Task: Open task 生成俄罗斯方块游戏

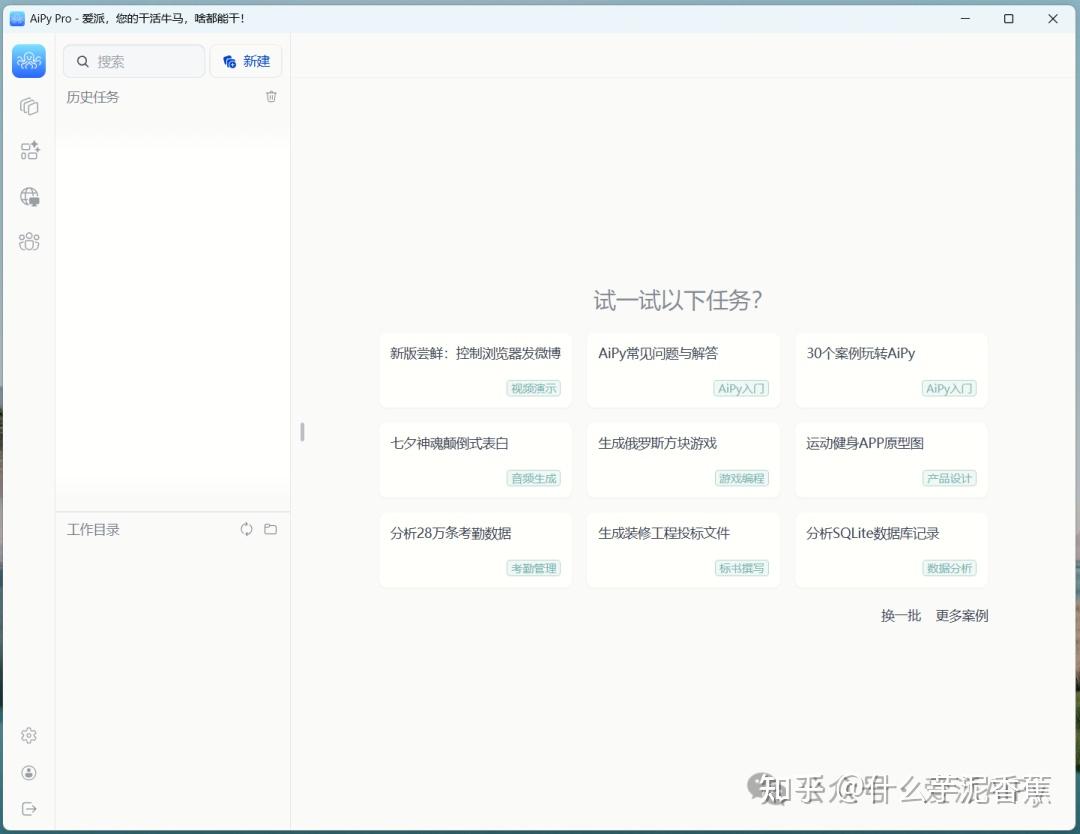Action: [683, 460]
